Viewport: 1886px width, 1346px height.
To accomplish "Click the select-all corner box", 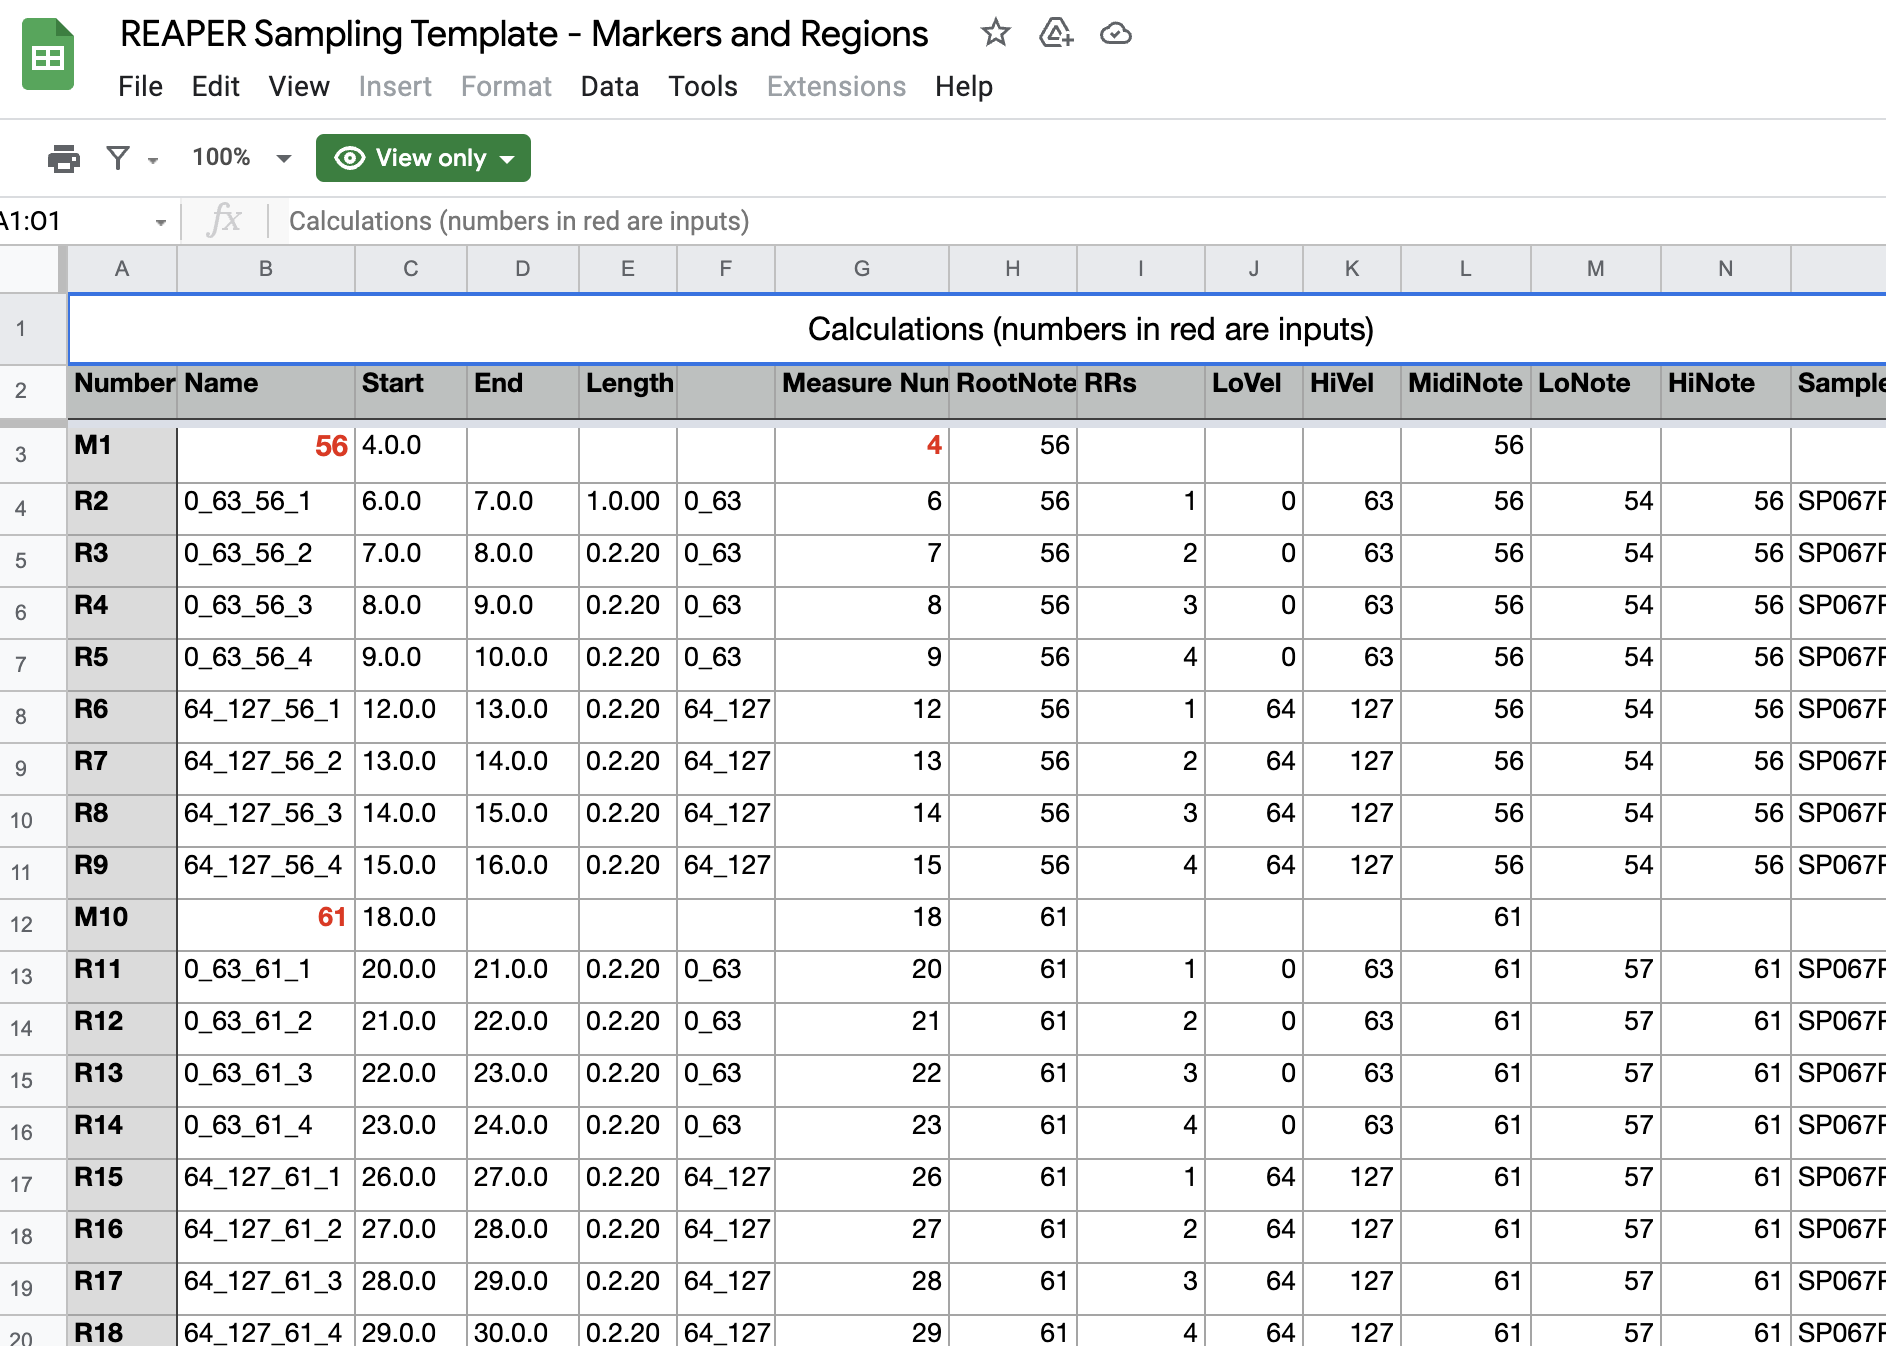I will [30, 269].
